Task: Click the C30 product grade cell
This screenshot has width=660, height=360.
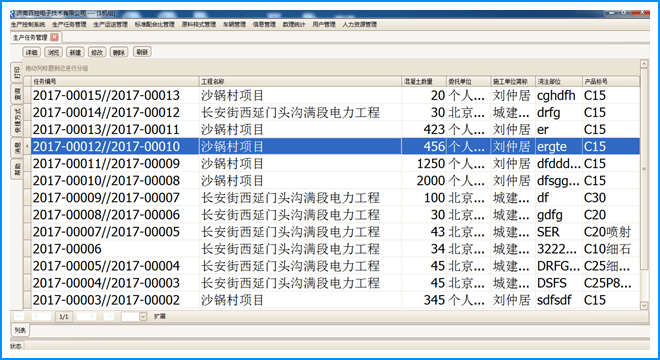Action: point(611,198)
